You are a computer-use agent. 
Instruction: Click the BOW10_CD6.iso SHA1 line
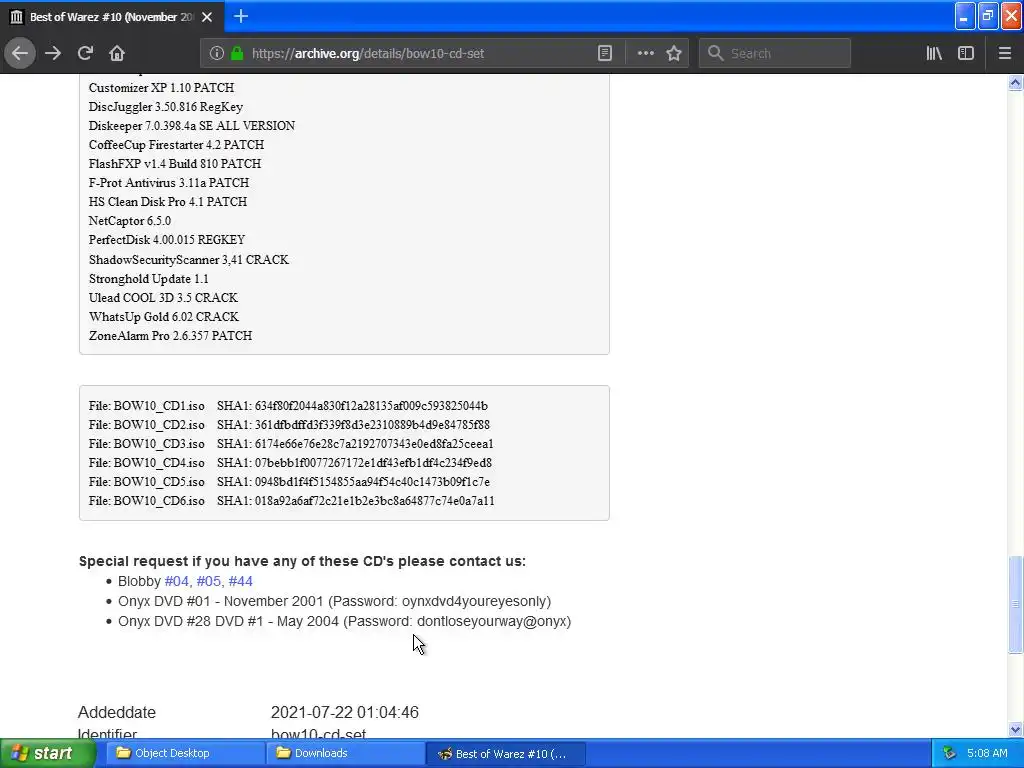[x=292, y=500]
